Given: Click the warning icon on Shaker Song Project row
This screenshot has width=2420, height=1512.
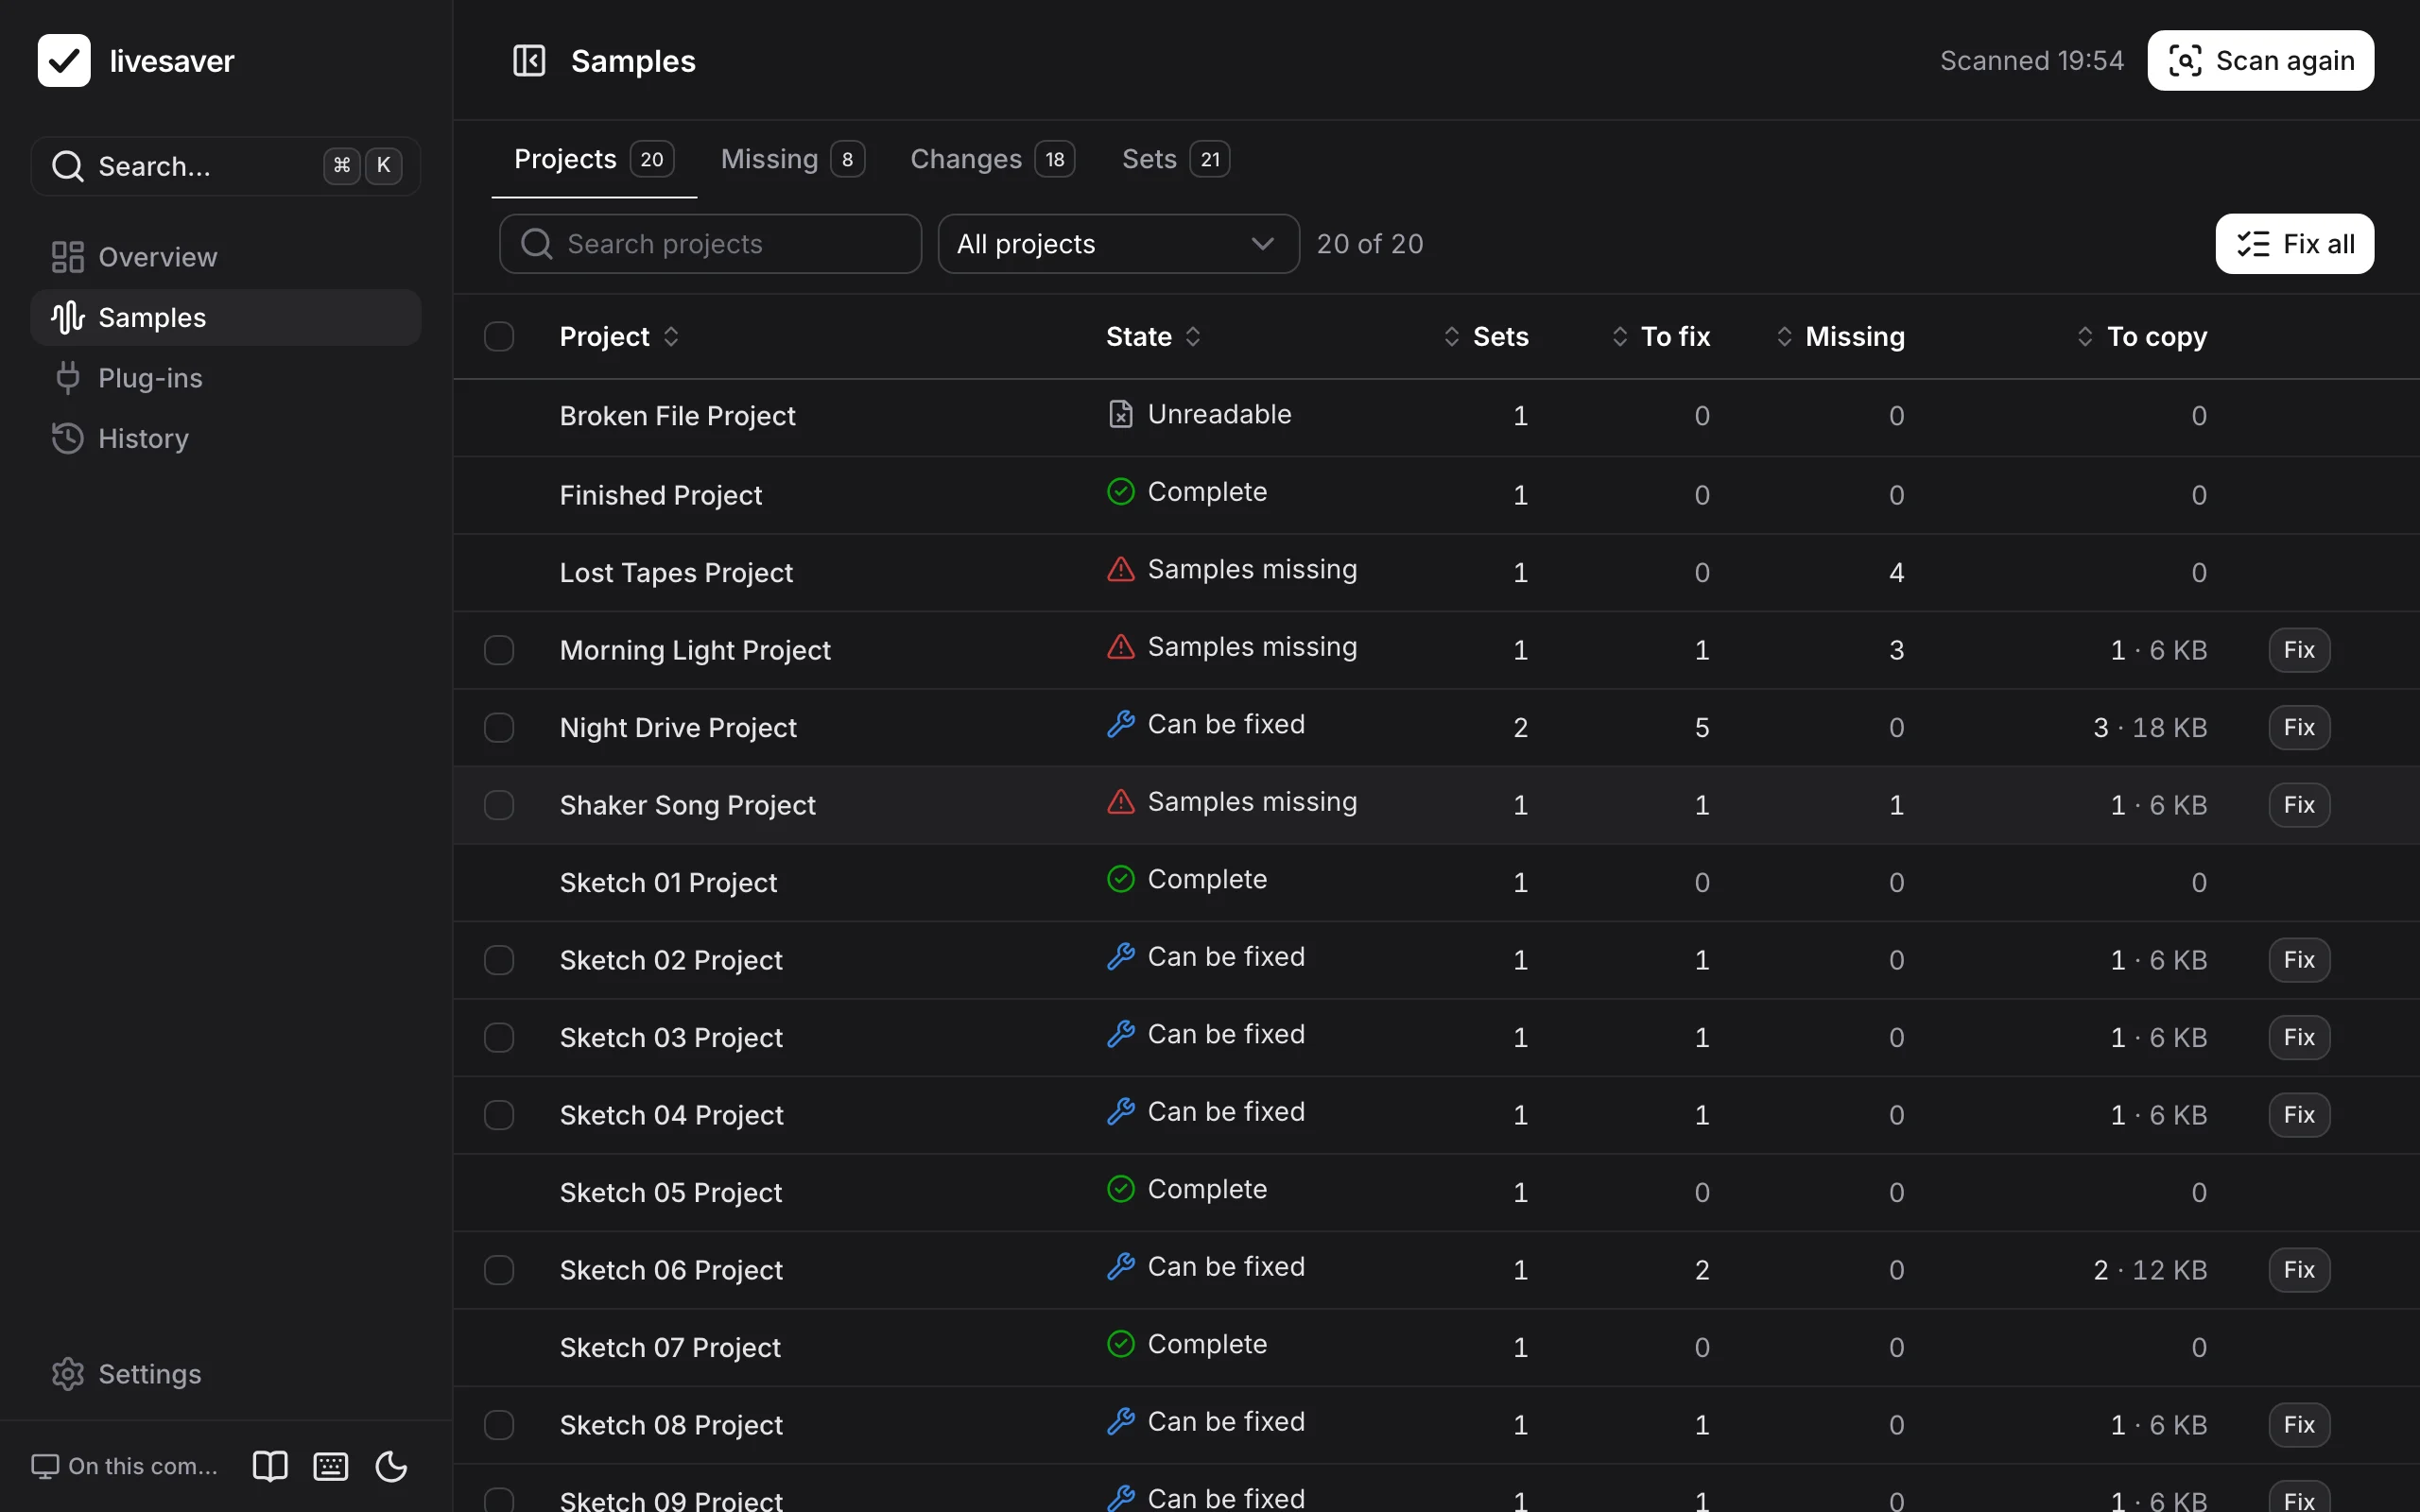Looking at the screenshot, I should (x=1121, y=802).
